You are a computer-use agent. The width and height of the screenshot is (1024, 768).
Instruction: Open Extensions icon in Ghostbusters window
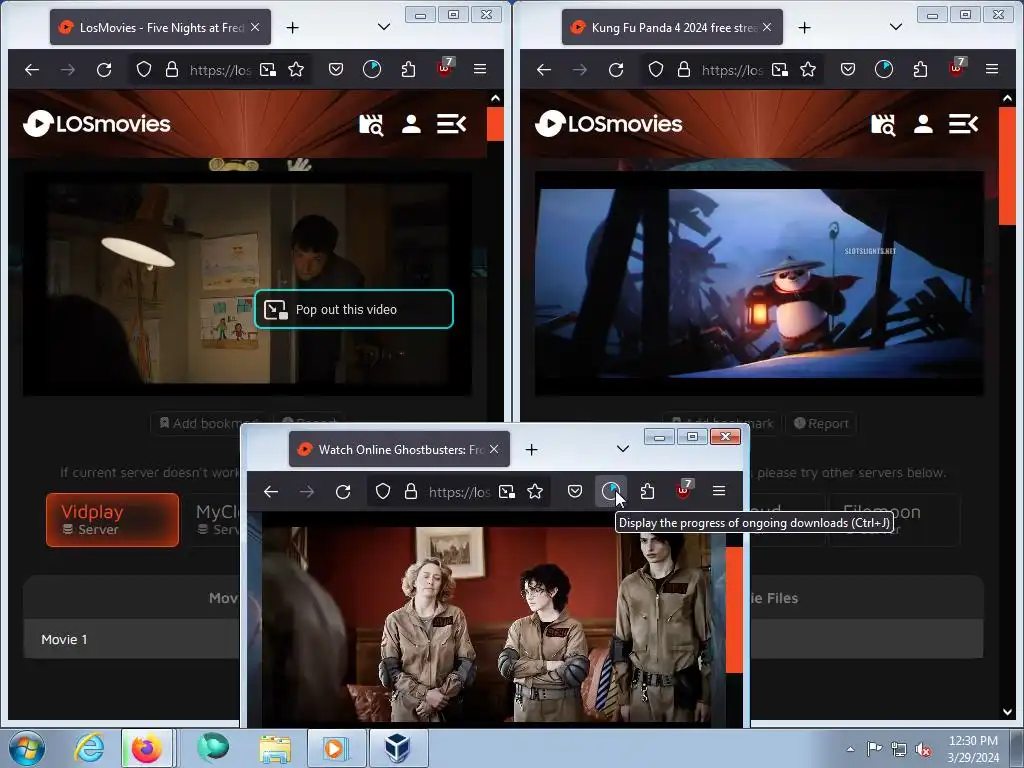[647, 491]
